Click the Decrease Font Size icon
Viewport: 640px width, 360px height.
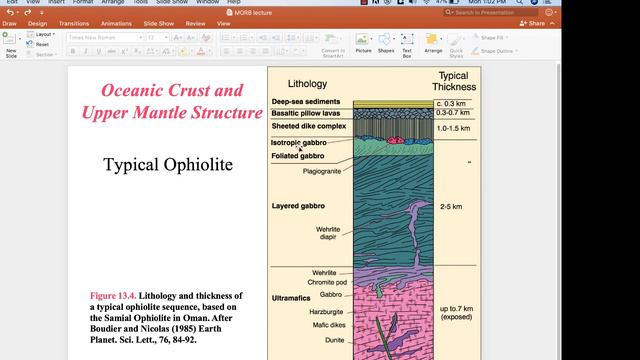coord(191,38)
